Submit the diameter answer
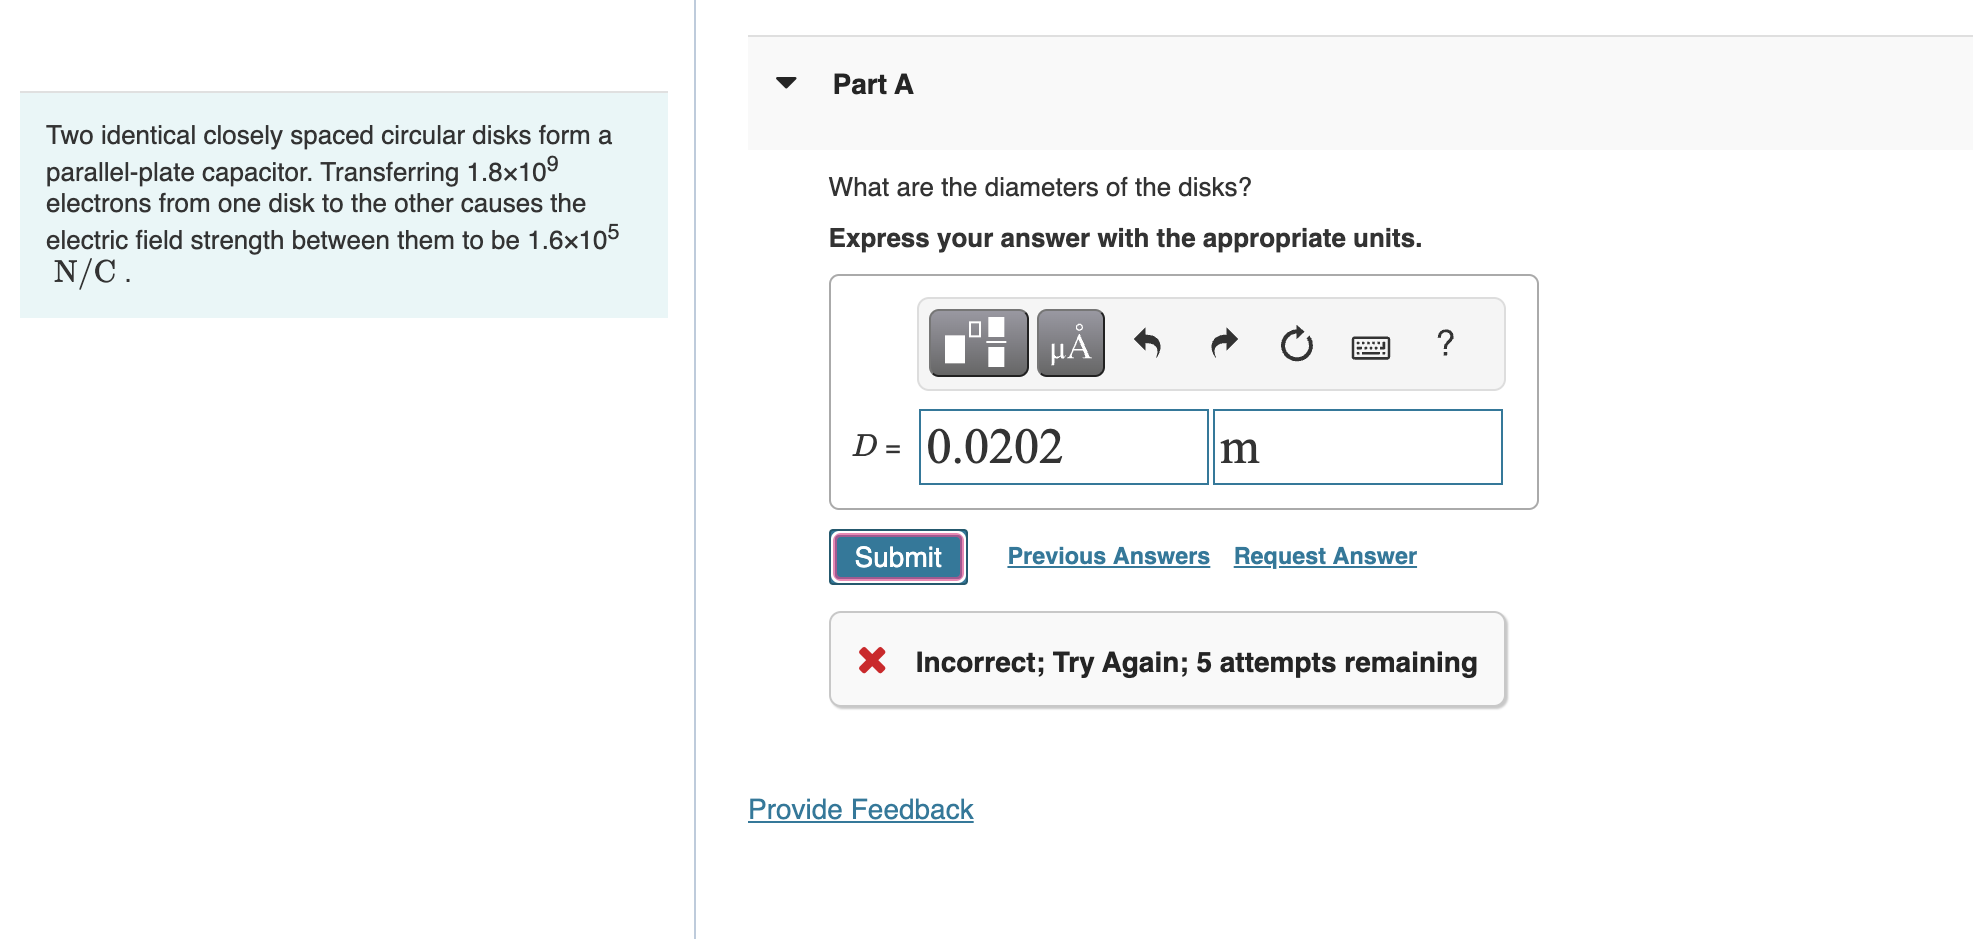Screen dimensions: 1973x939 pyautogui.click(x=896, y=557)
